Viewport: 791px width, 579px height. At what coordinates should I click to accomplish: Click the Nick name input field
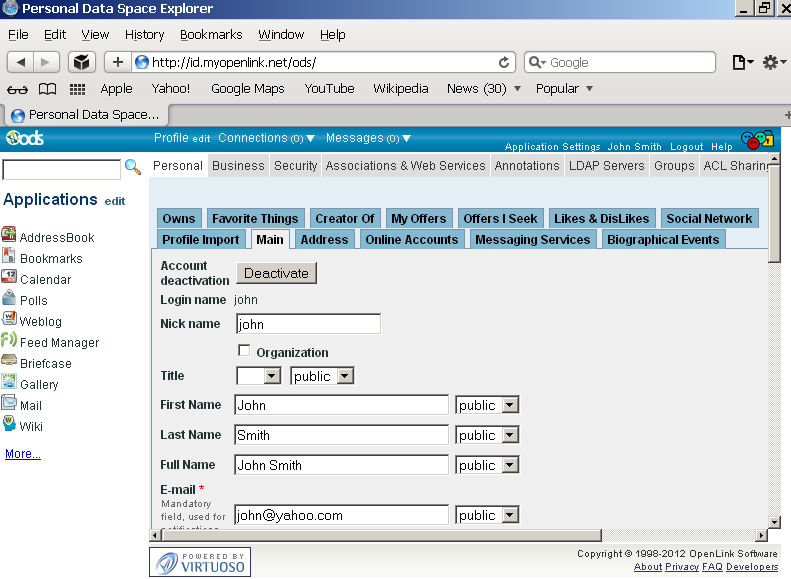308,324
